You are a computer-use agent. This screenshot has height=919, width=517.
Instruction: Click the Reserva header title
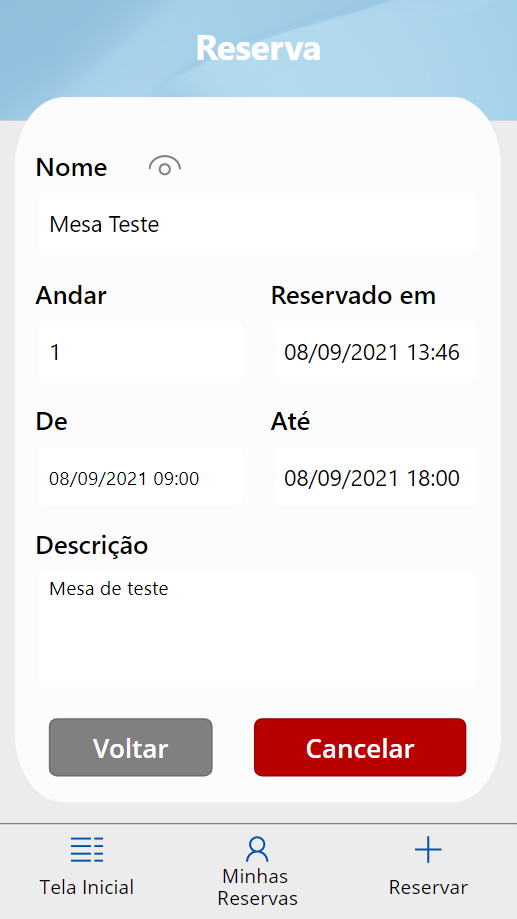tap(258, 48)
